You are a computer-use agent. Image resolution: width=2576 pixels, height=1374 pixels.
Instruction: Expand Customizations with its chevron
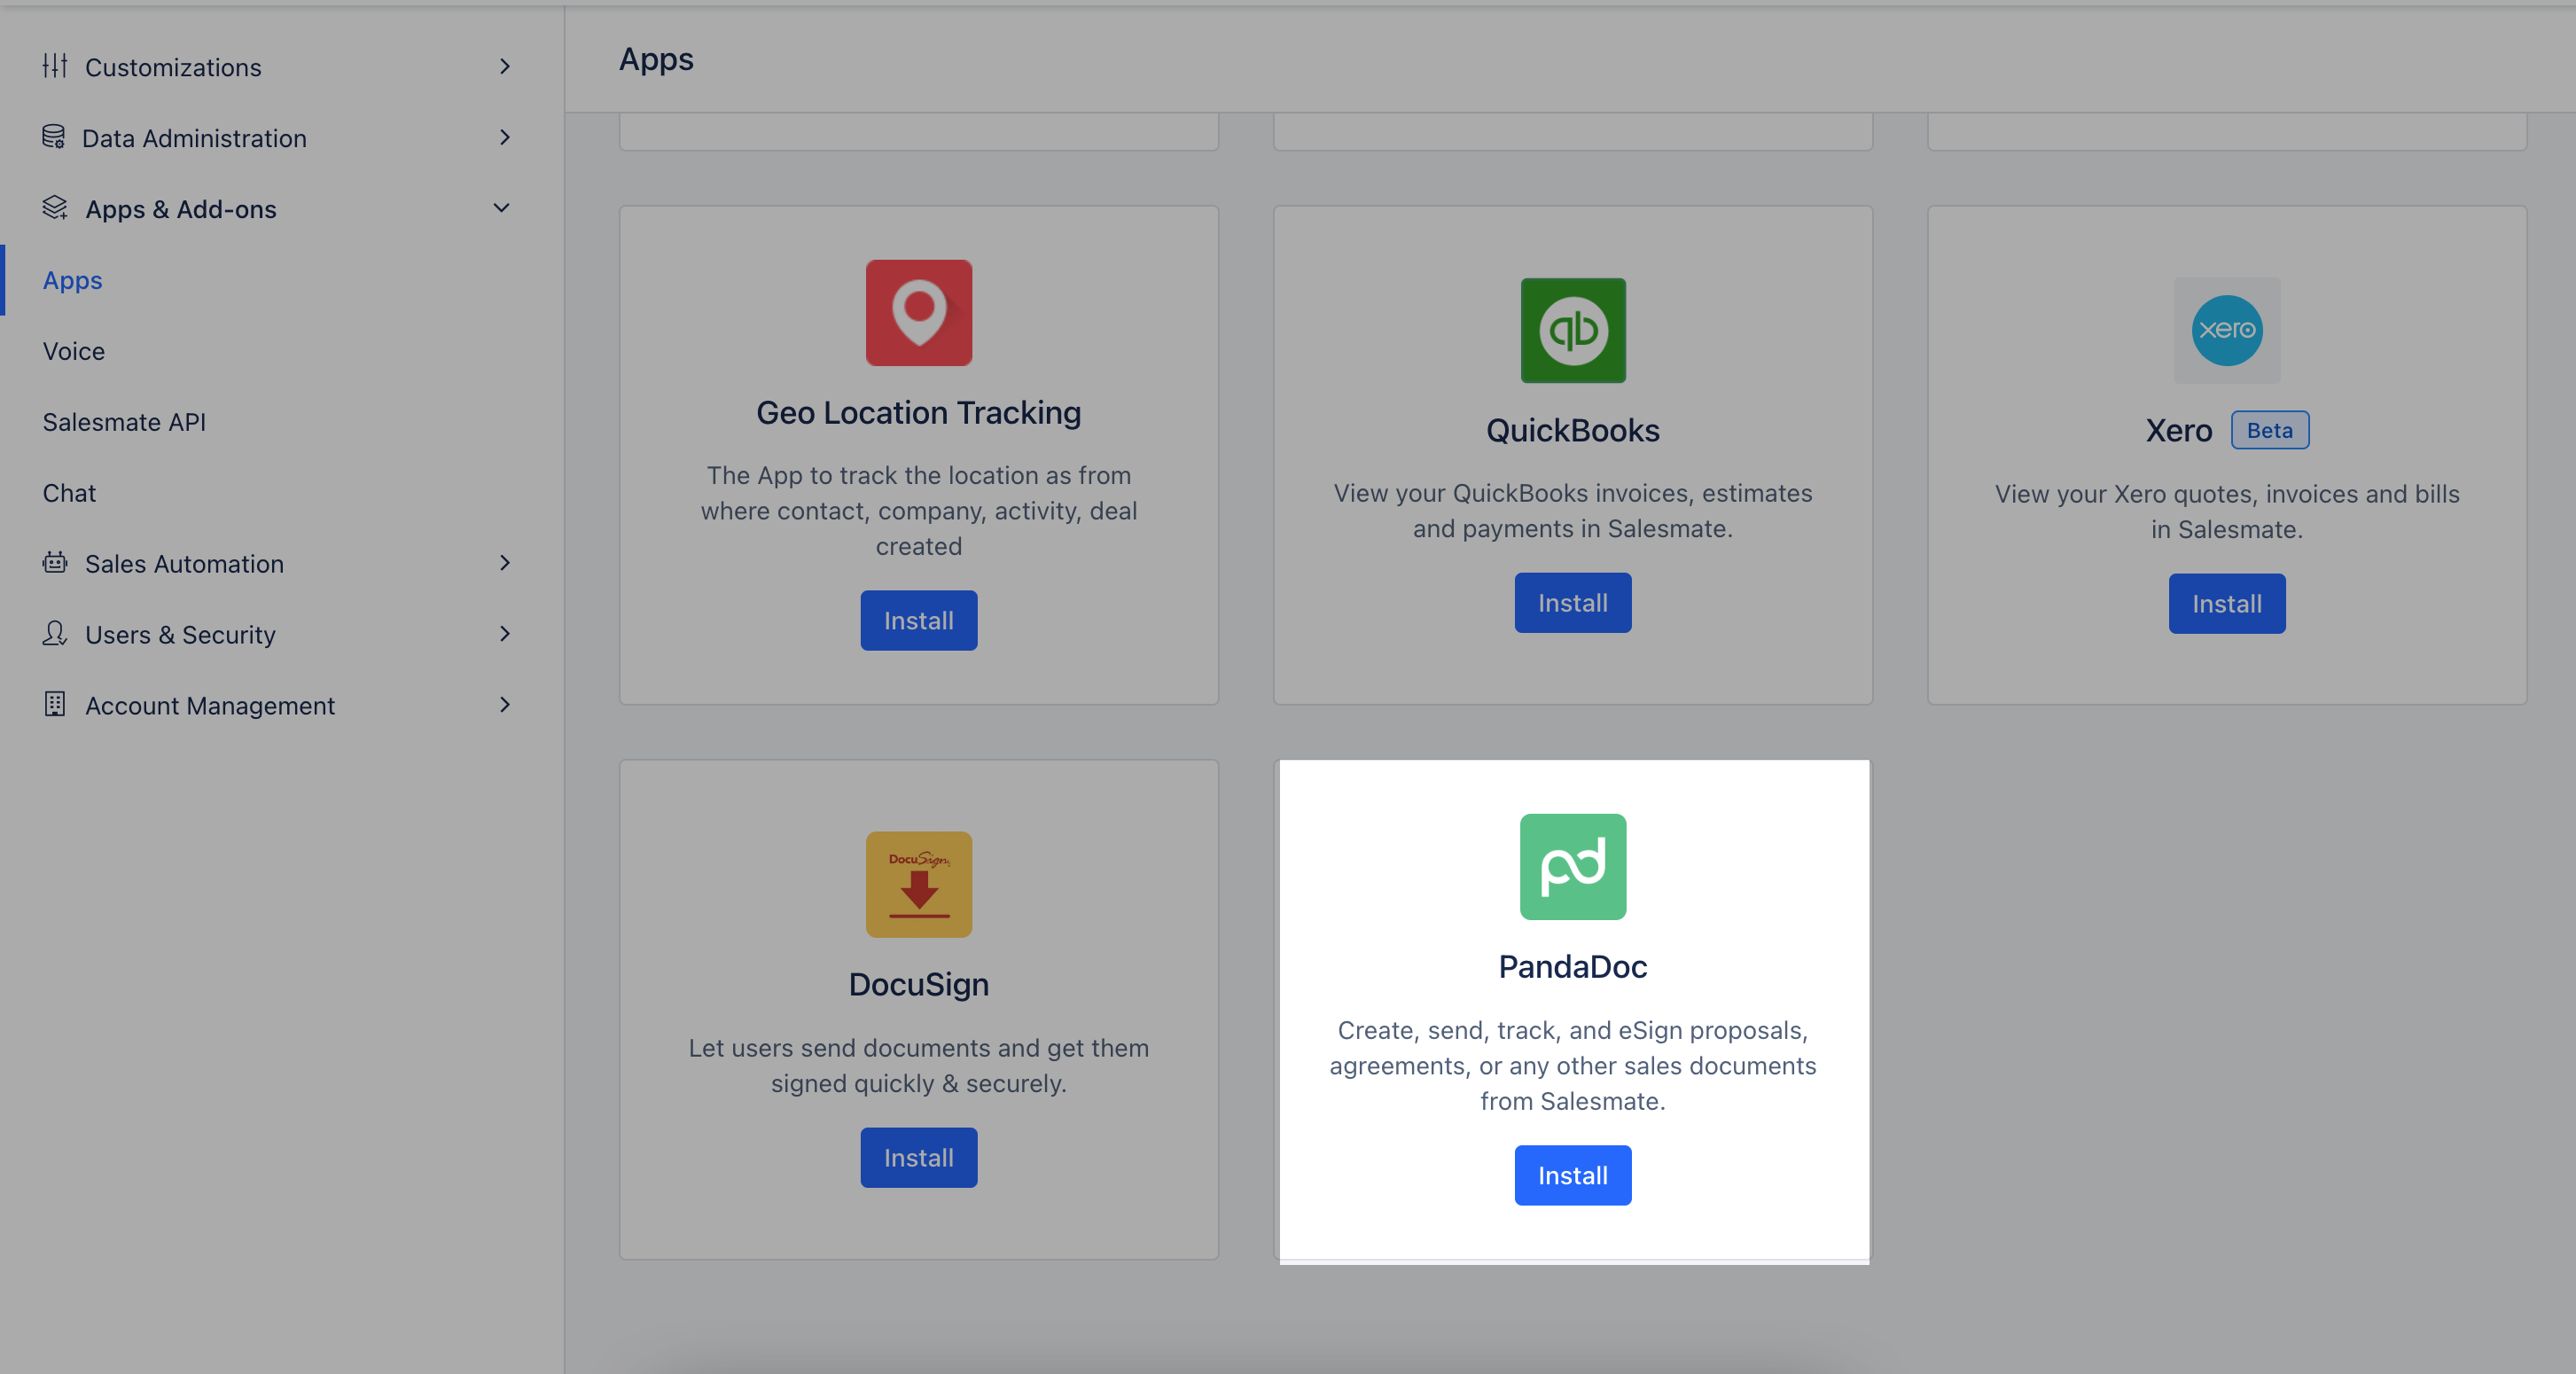pos(504,67)
